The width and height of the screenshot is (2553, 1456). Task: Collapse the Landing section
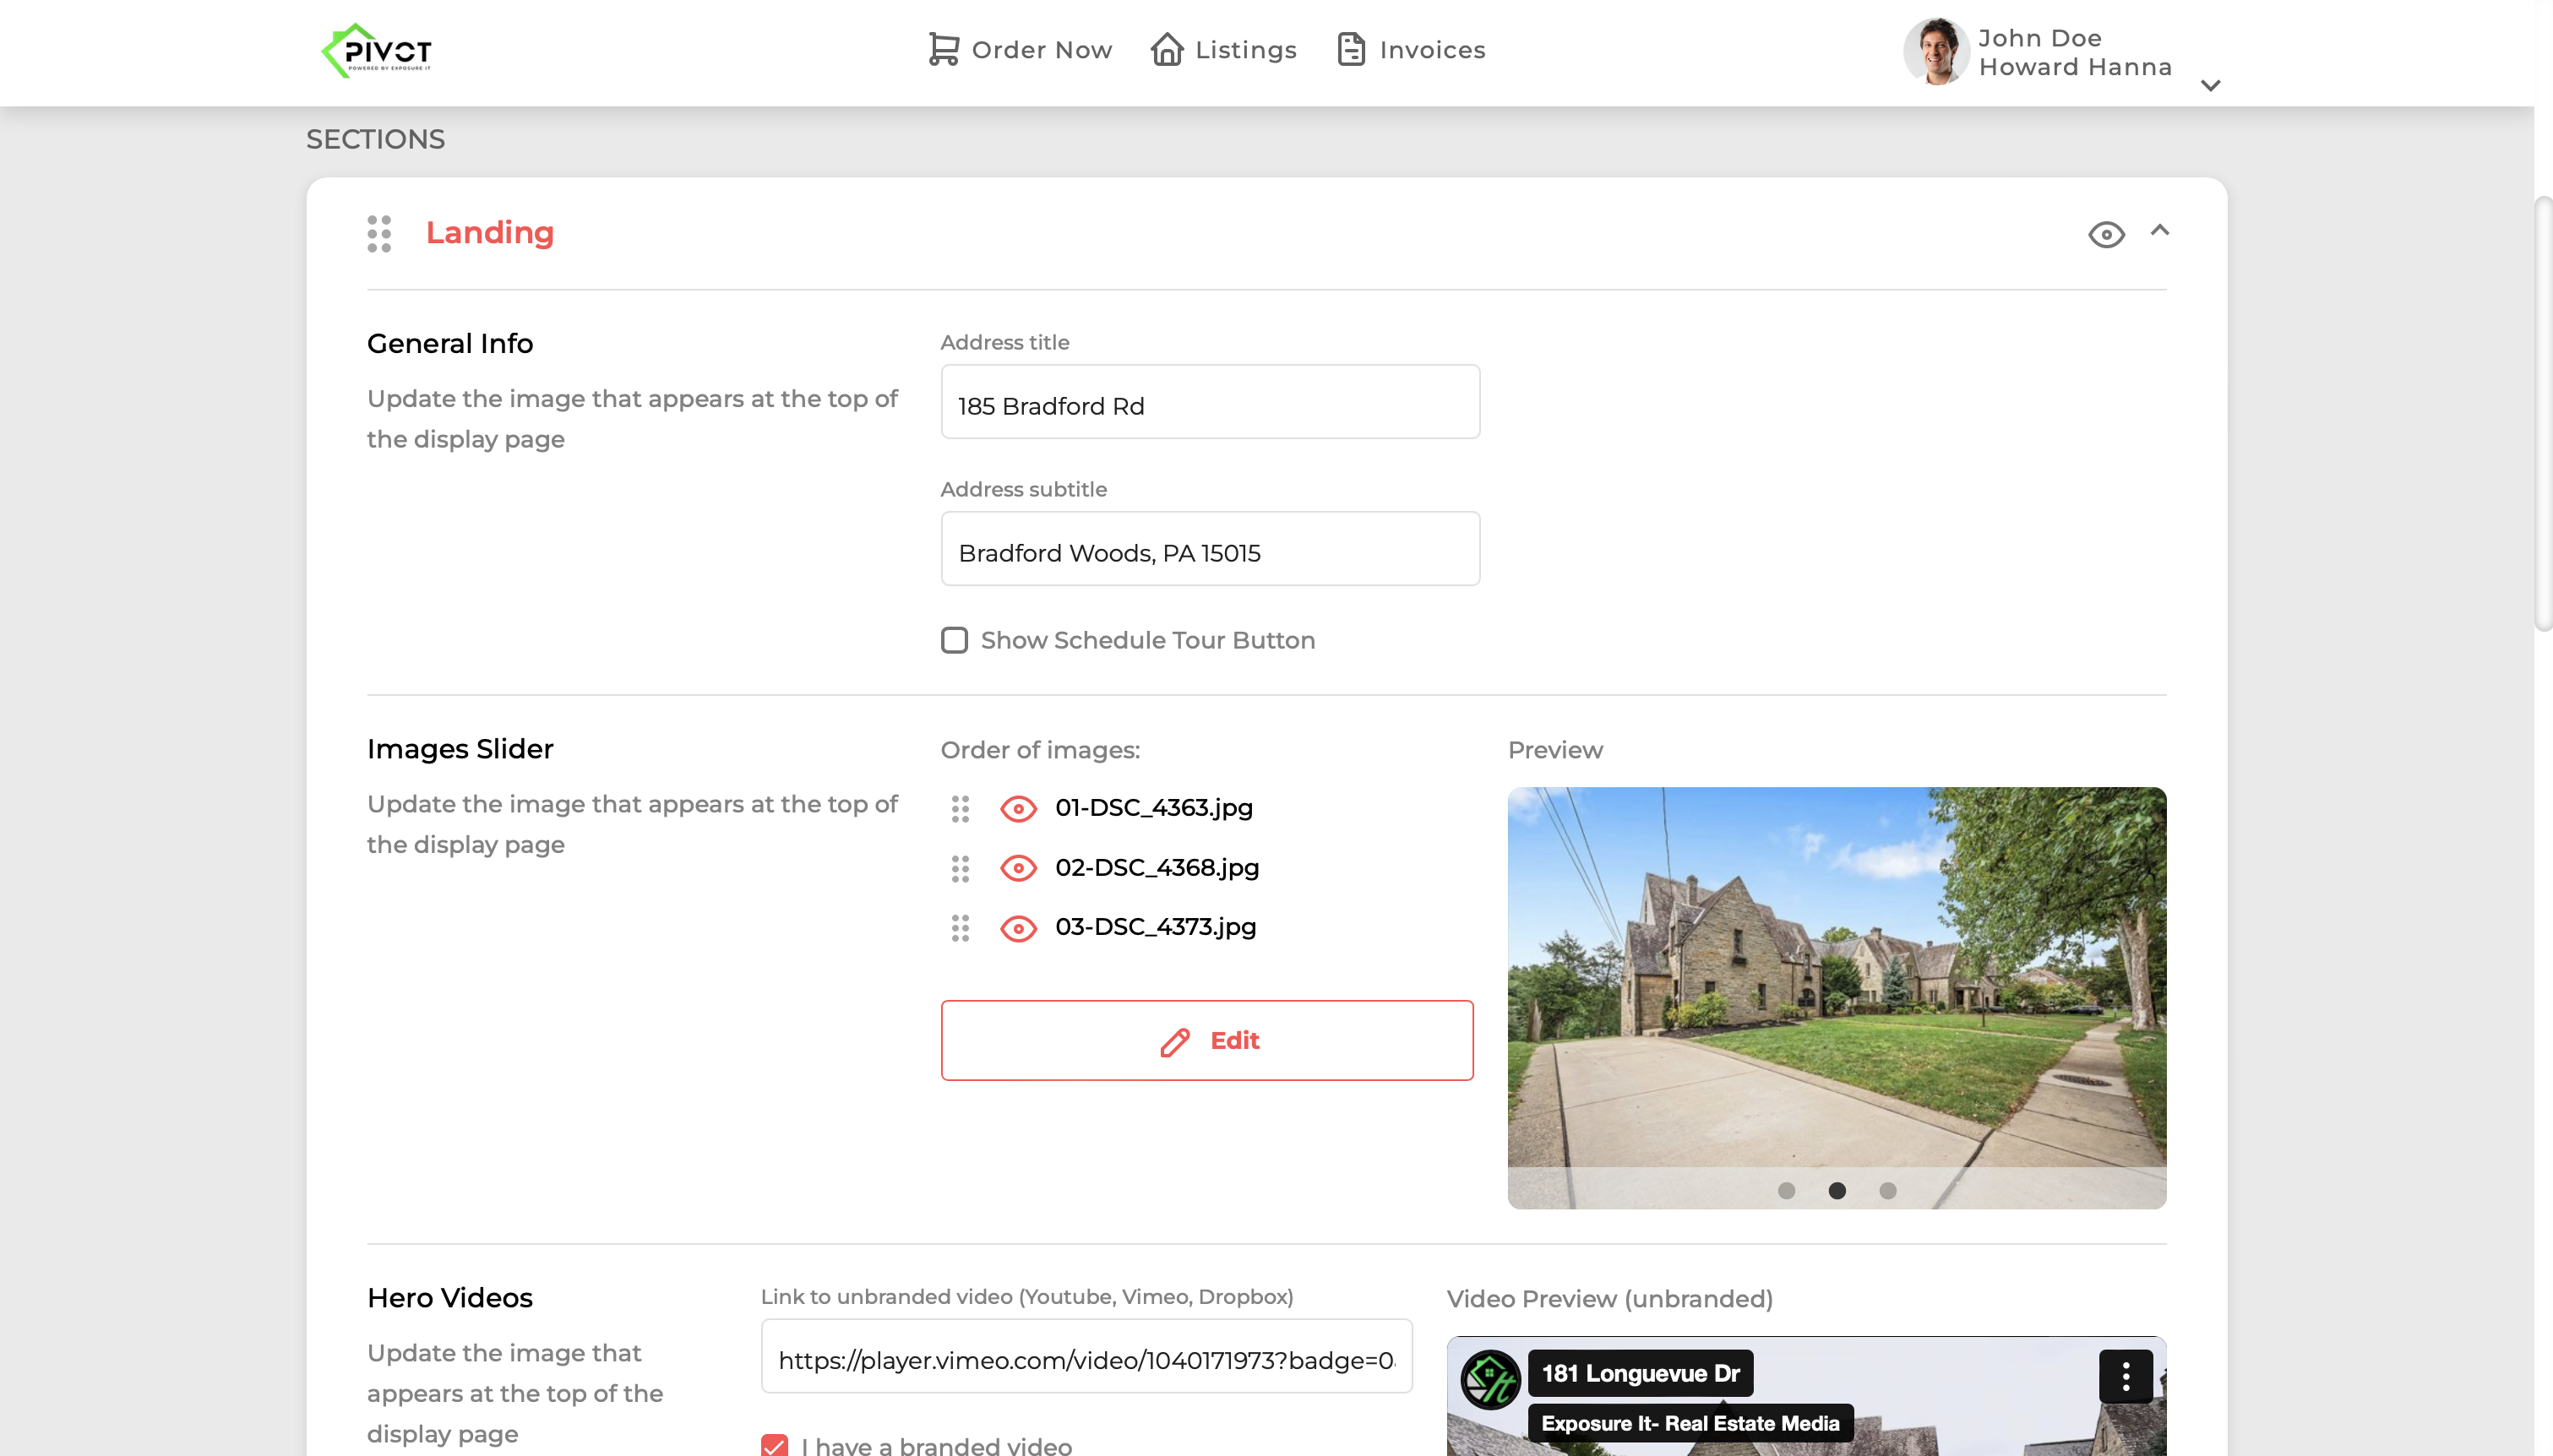tap(2160, 231)
